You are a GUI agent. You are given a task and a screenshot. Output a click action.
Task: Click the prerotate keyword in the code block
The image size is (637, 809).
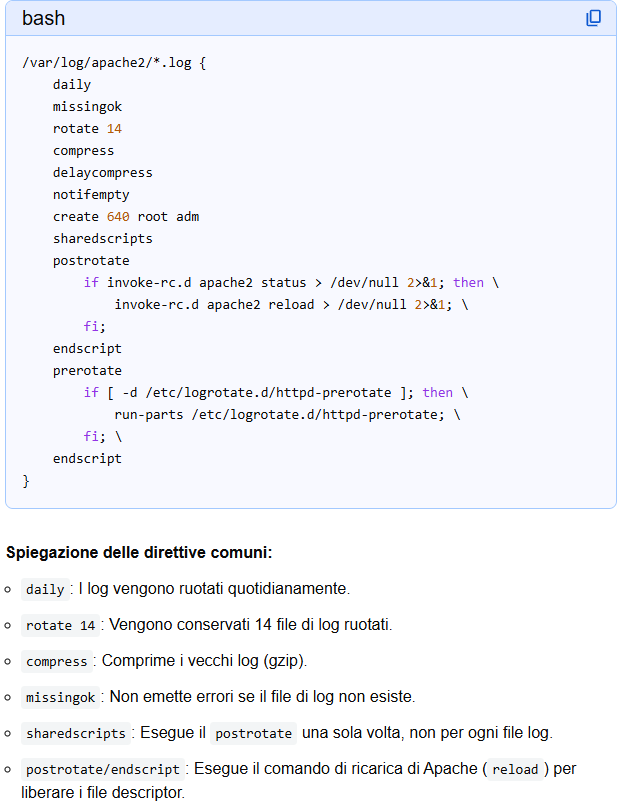coord(87,370)
